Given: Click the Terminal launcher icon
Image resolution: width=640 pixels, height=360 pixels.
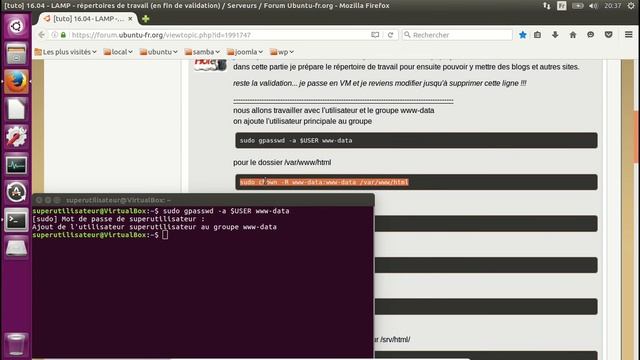Looking at the screenshot, I should point(16,220).
